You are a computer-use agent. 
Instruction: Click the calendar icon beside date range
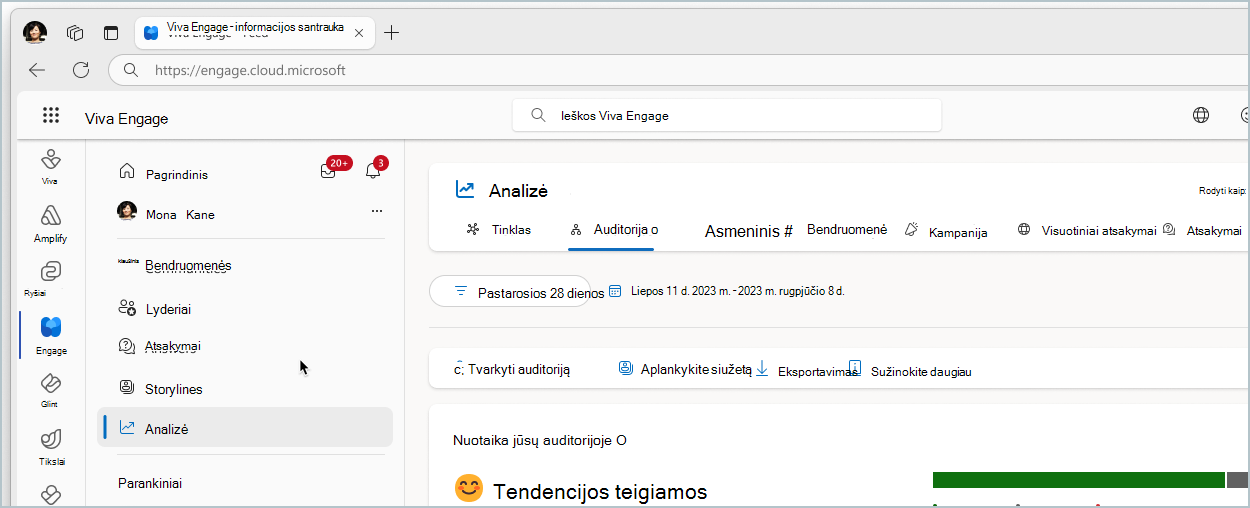(615, 291)
